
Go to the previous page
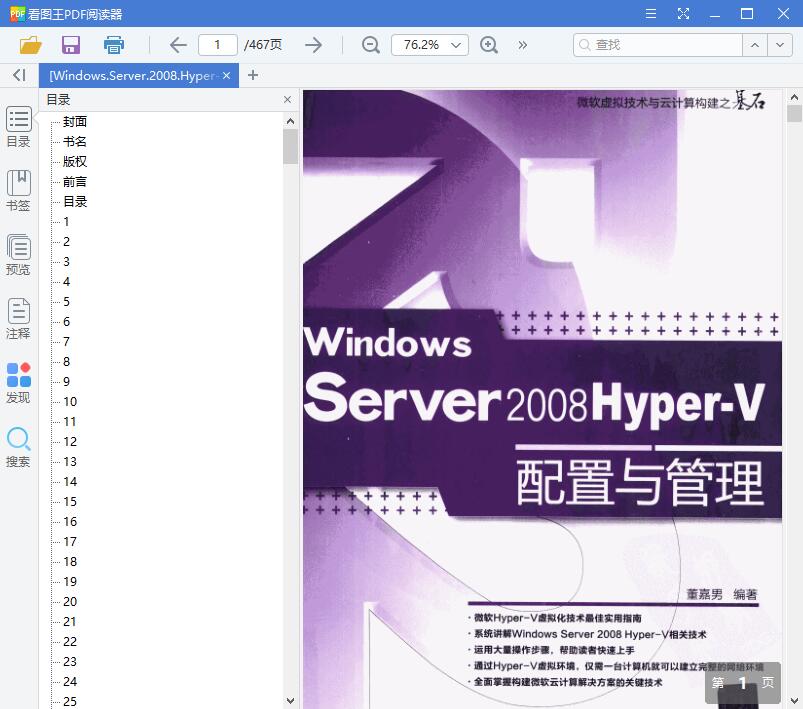(x=178, y=45)
